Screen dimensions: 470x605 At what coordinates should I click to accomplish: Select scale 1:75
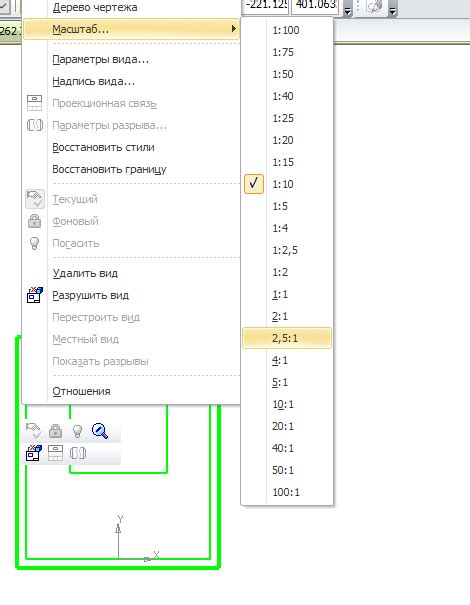287,52
